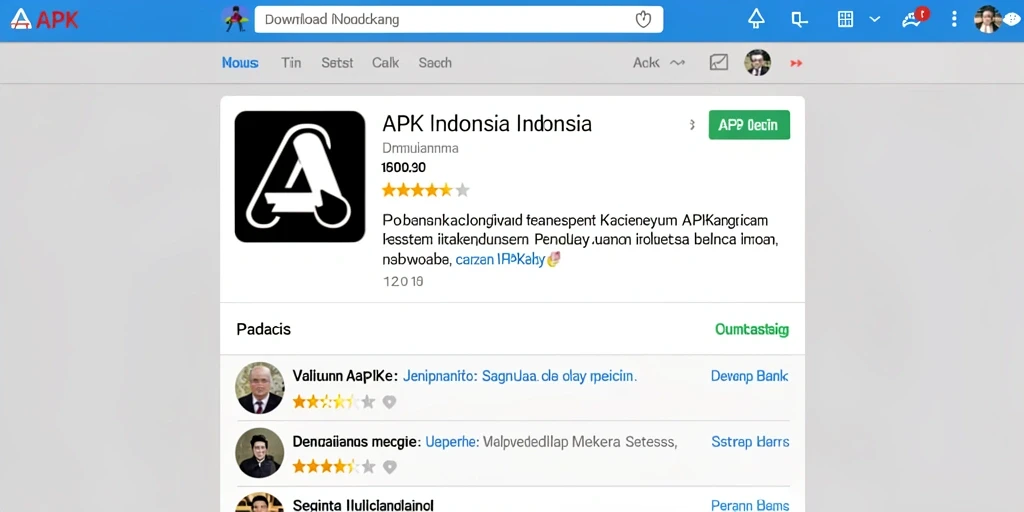Click the small round avatar in tab bar
This screenshot has width=1024, height=512.
click(758, 63)
